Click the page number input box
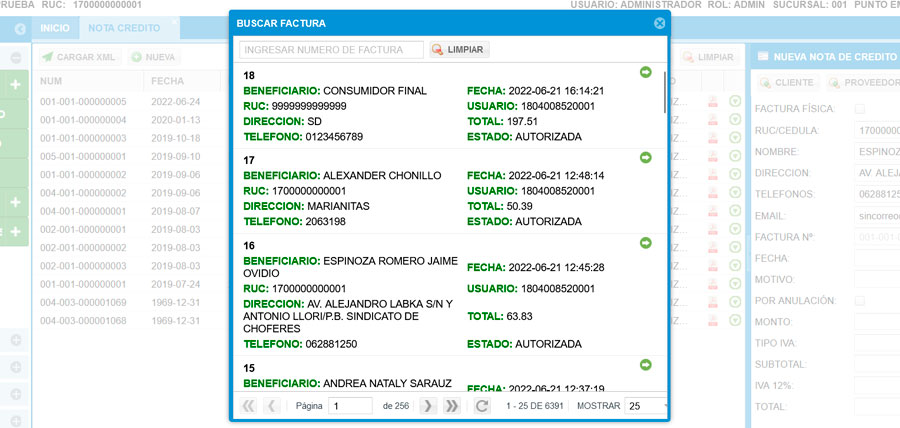This screenshot has height=428, width=900. click(x=350, y=406)
